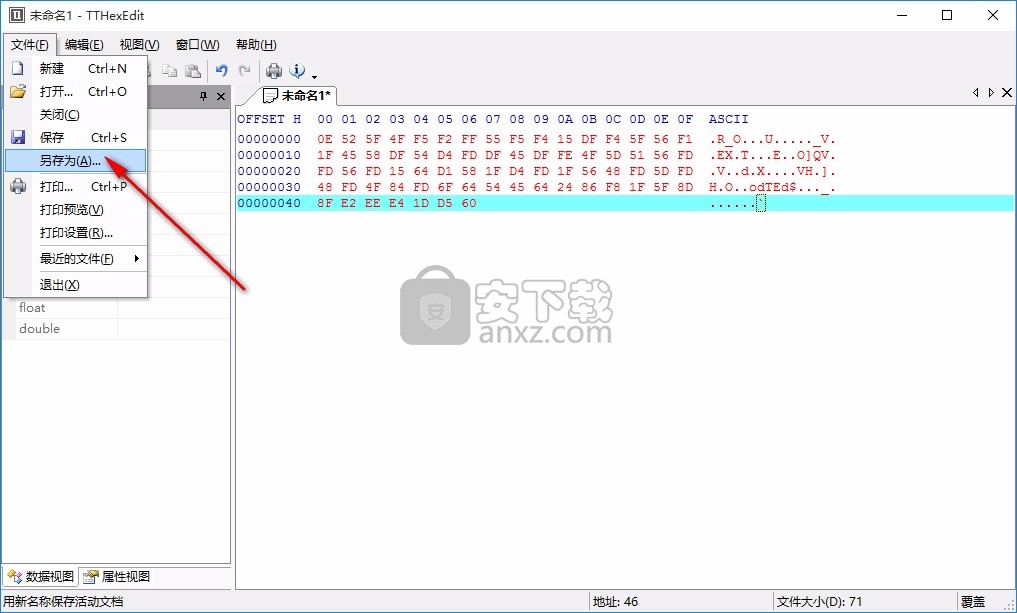
Task: Open the 编辑(E) menu
Action: click(x=84, y=45)
